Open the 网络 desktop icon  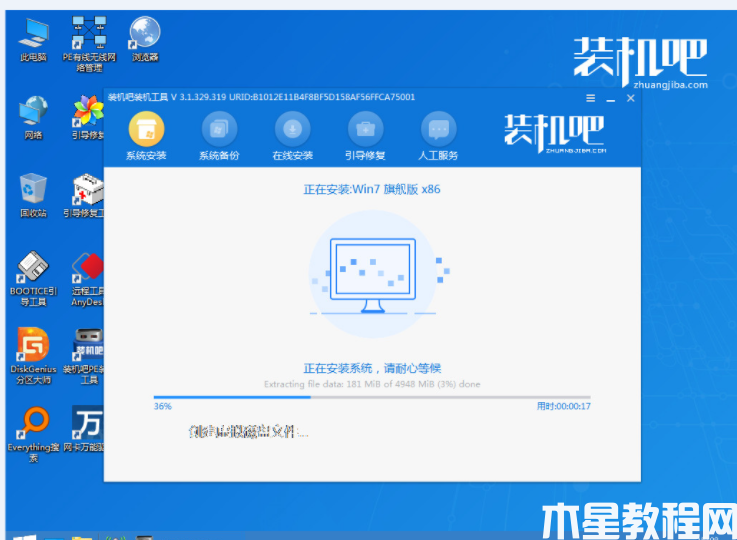click(33, 117)
